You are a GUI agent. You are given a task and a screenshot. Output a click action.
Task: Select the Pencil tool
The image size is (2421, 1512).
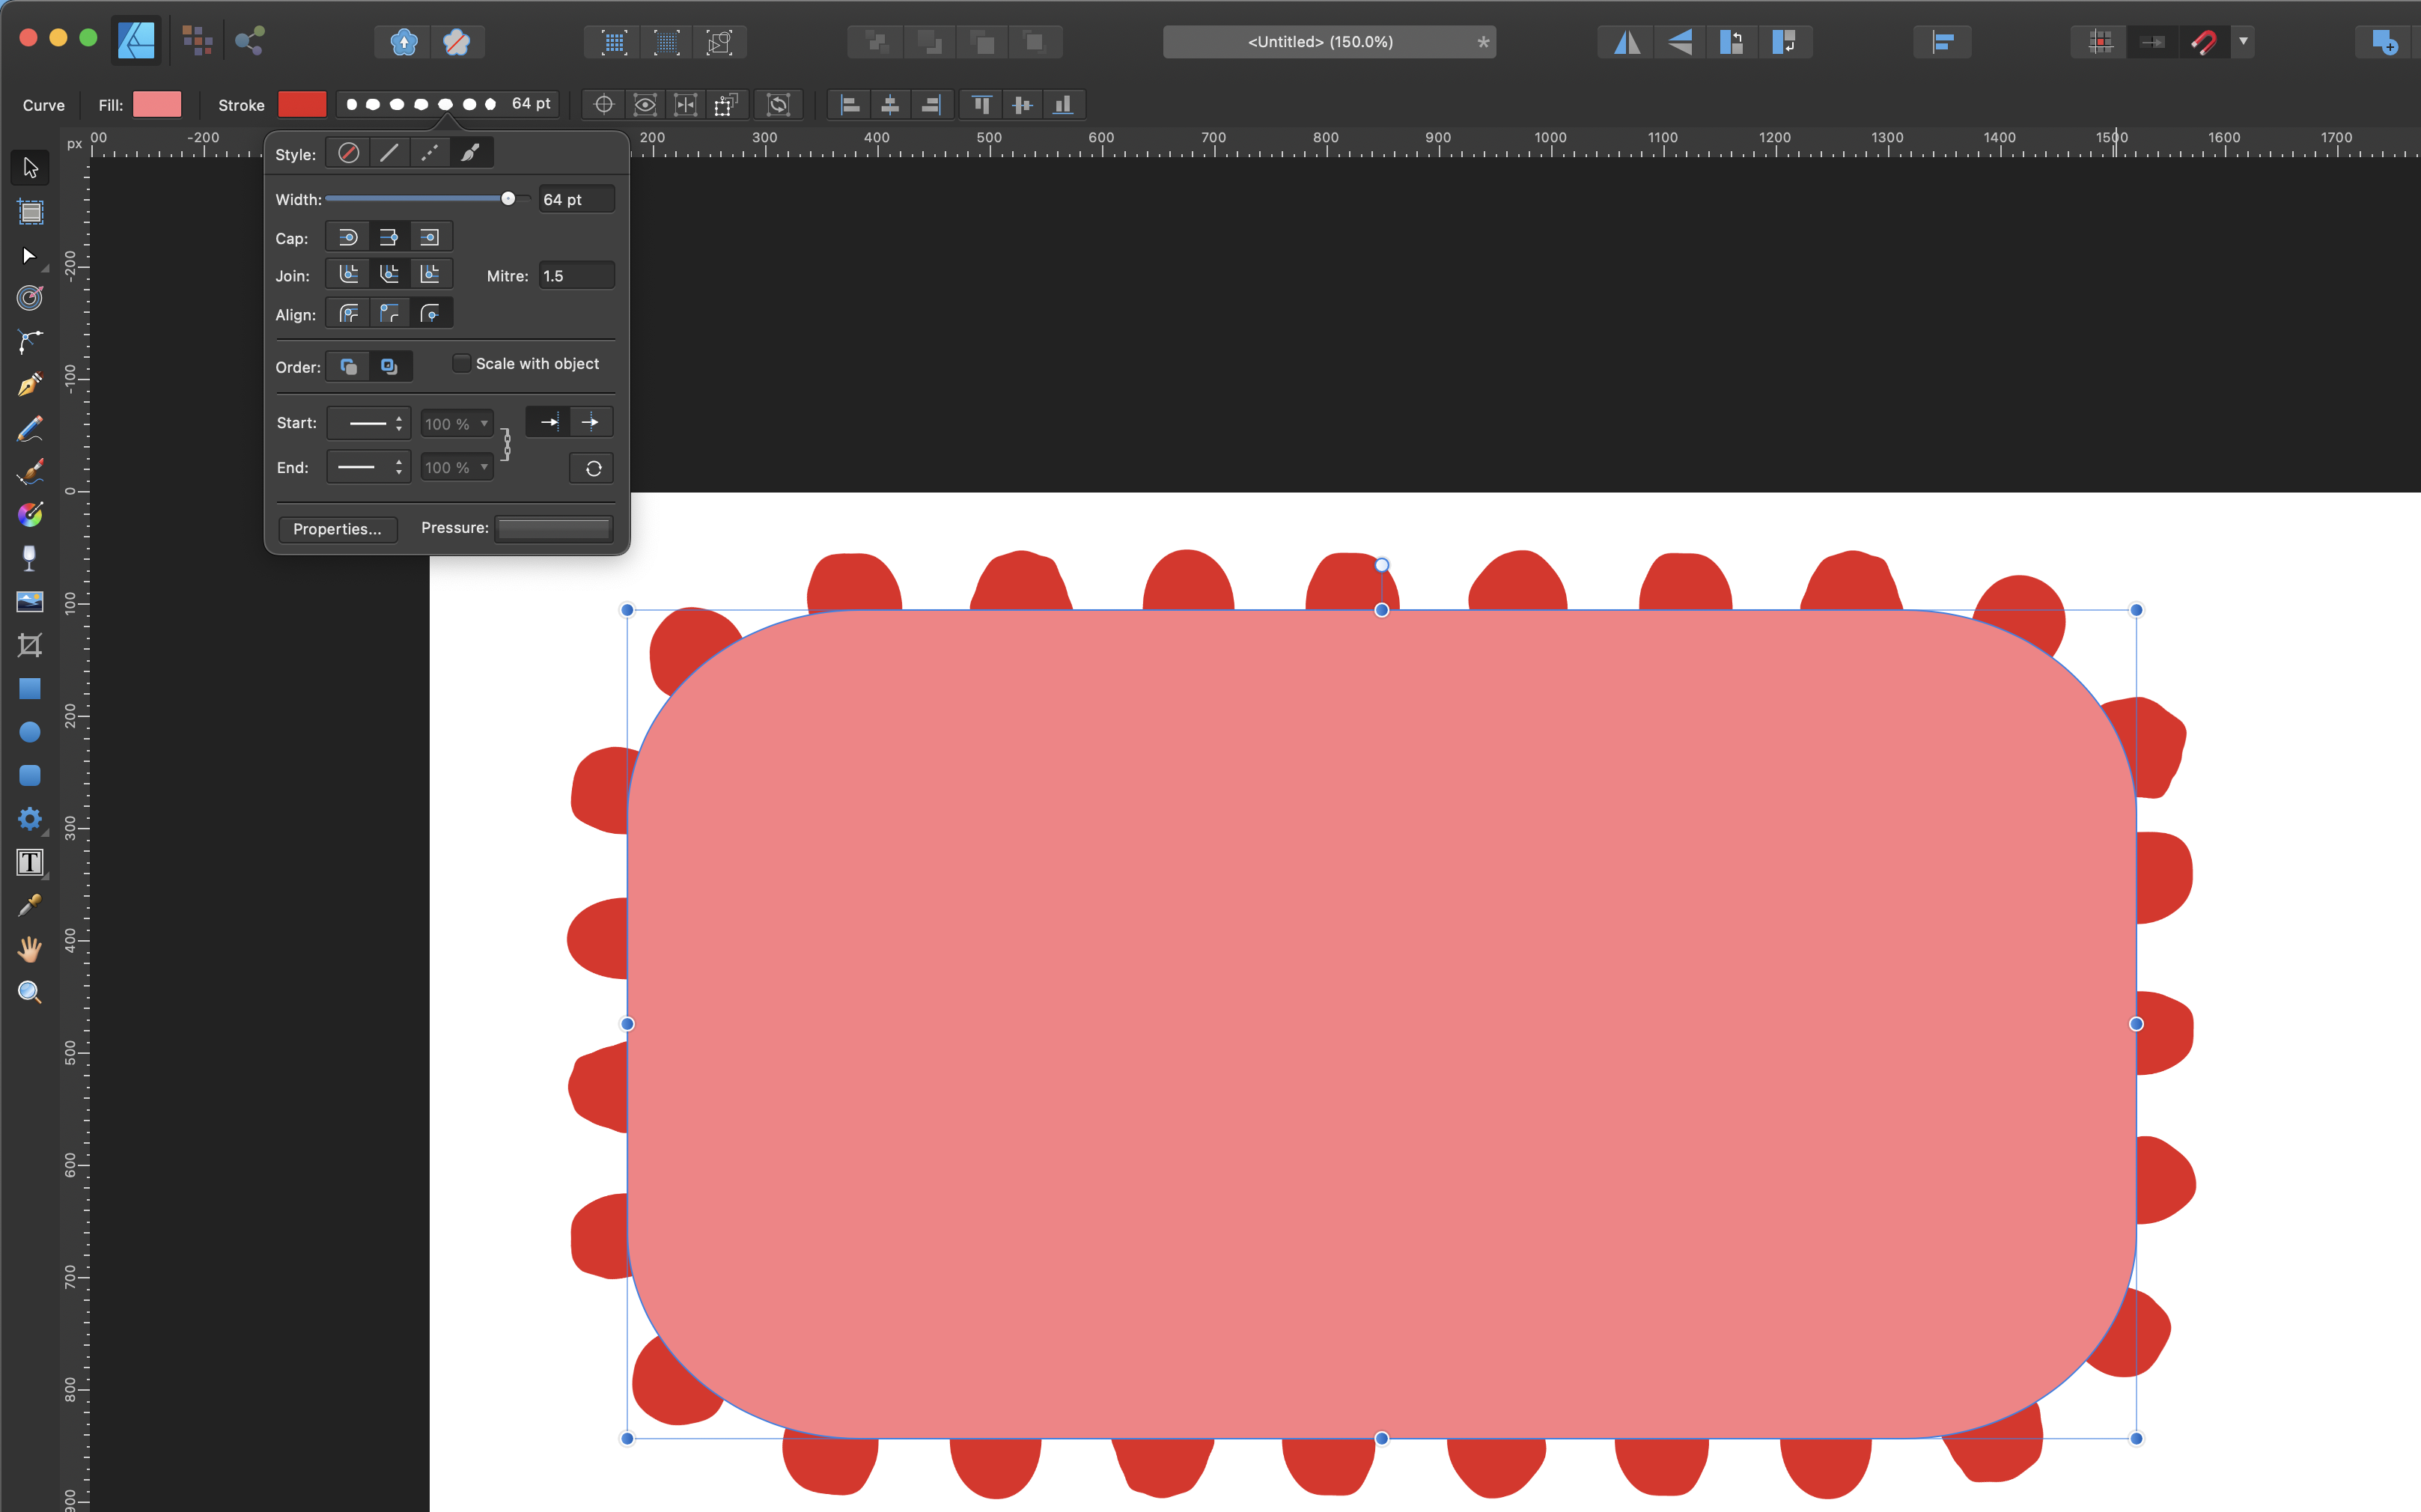click(x=30, y=428)
